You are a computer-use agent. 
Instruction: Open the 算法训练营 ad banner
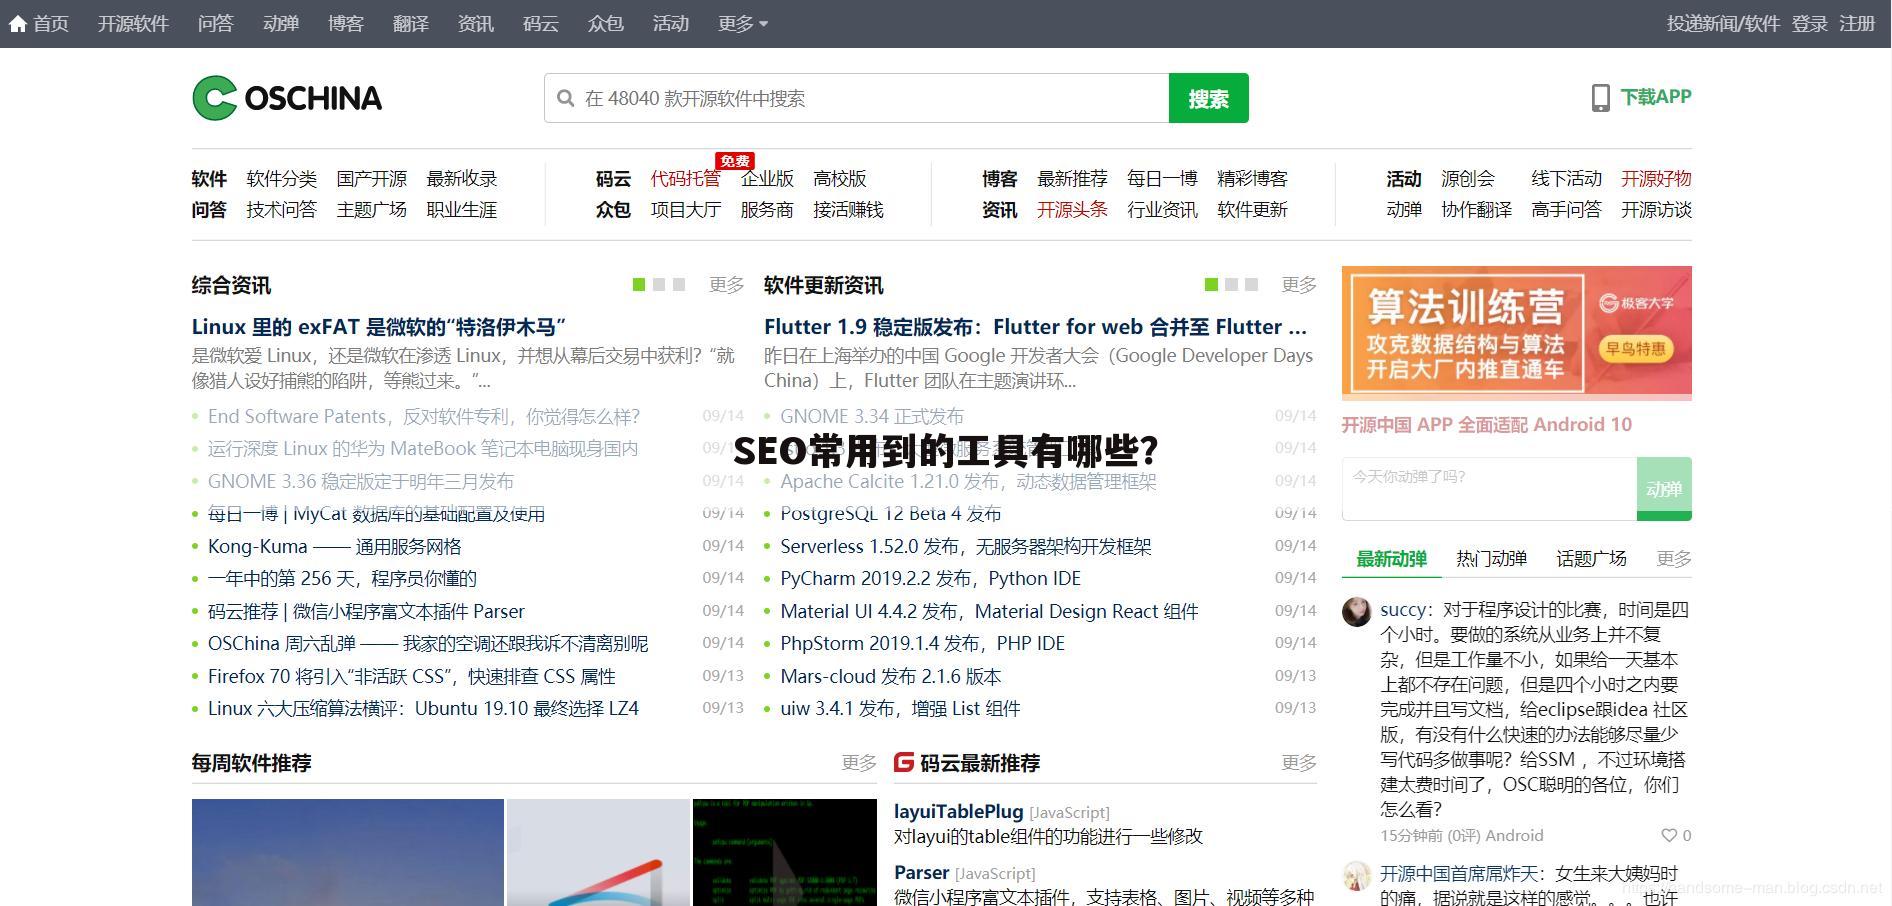(1516, 333)
